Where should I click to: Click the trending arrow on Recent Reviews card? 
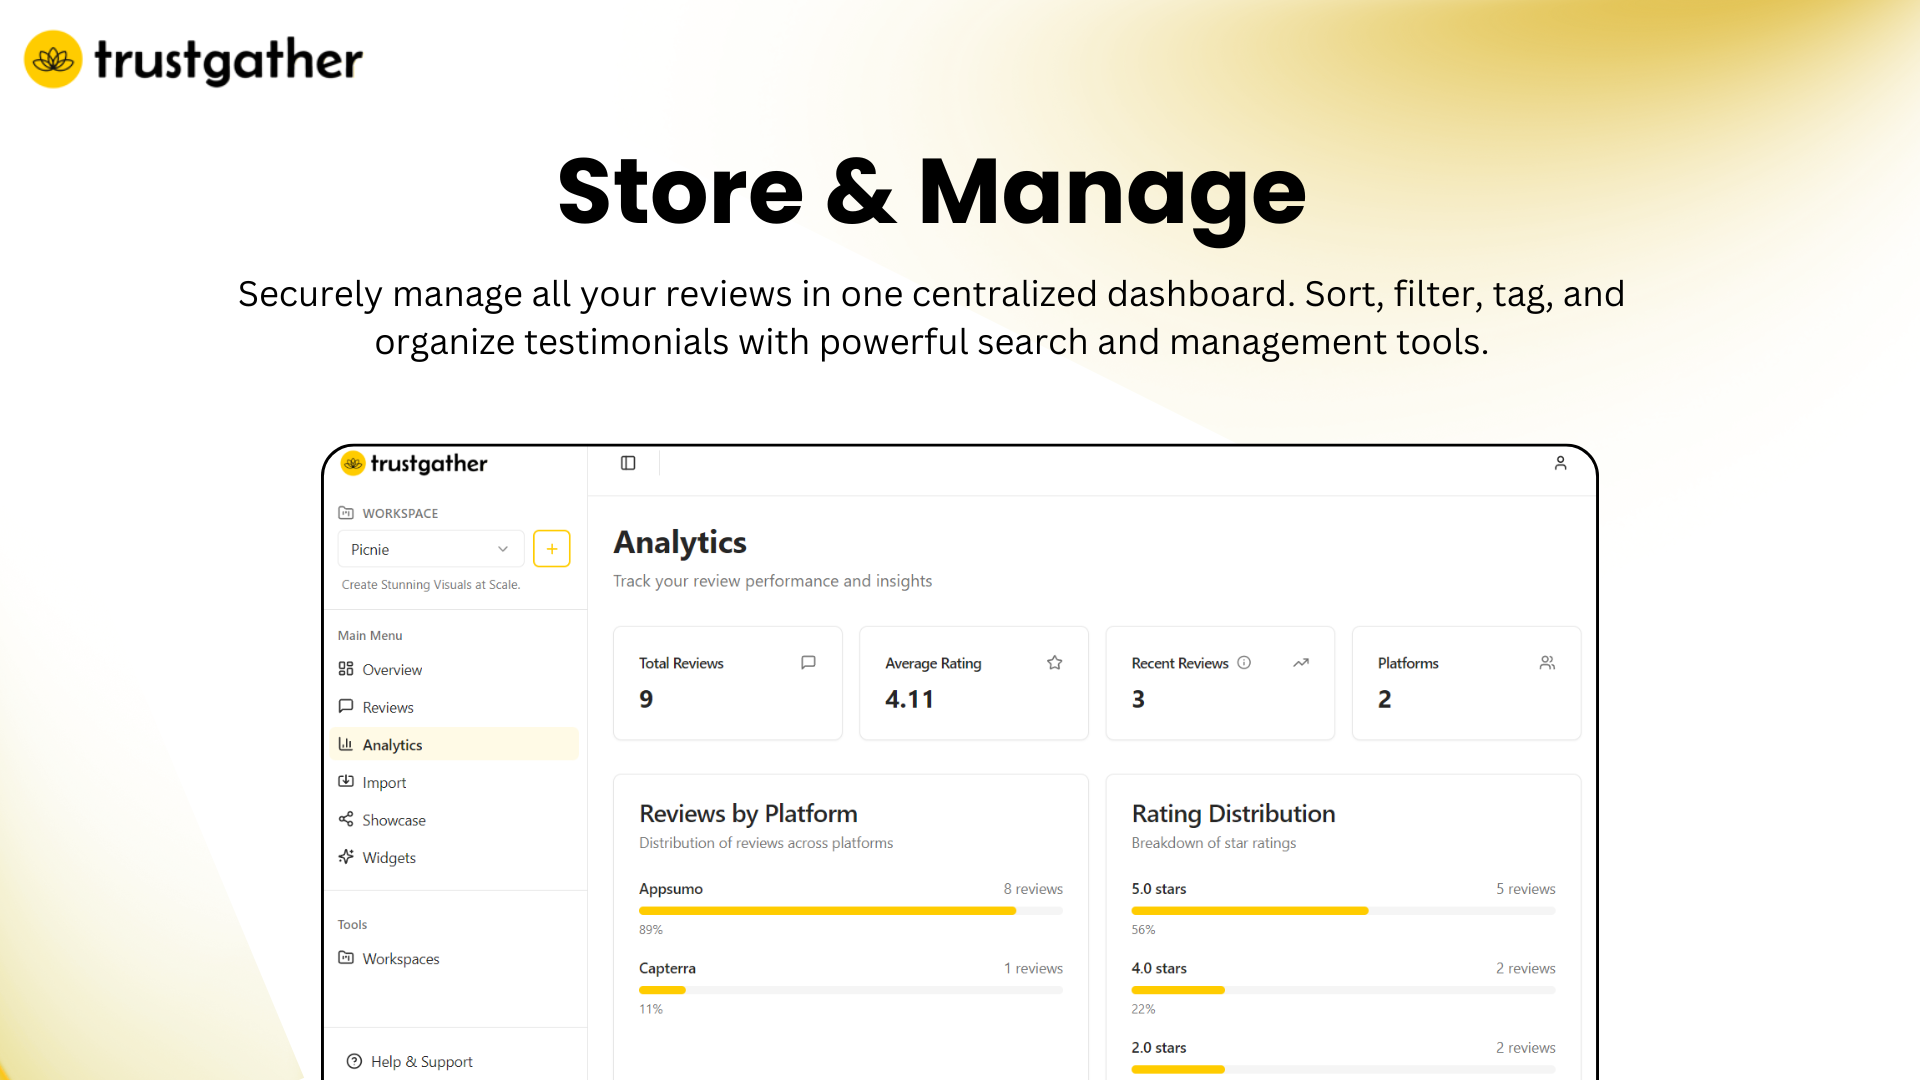pyautogui.click(x=1301, y=662)
